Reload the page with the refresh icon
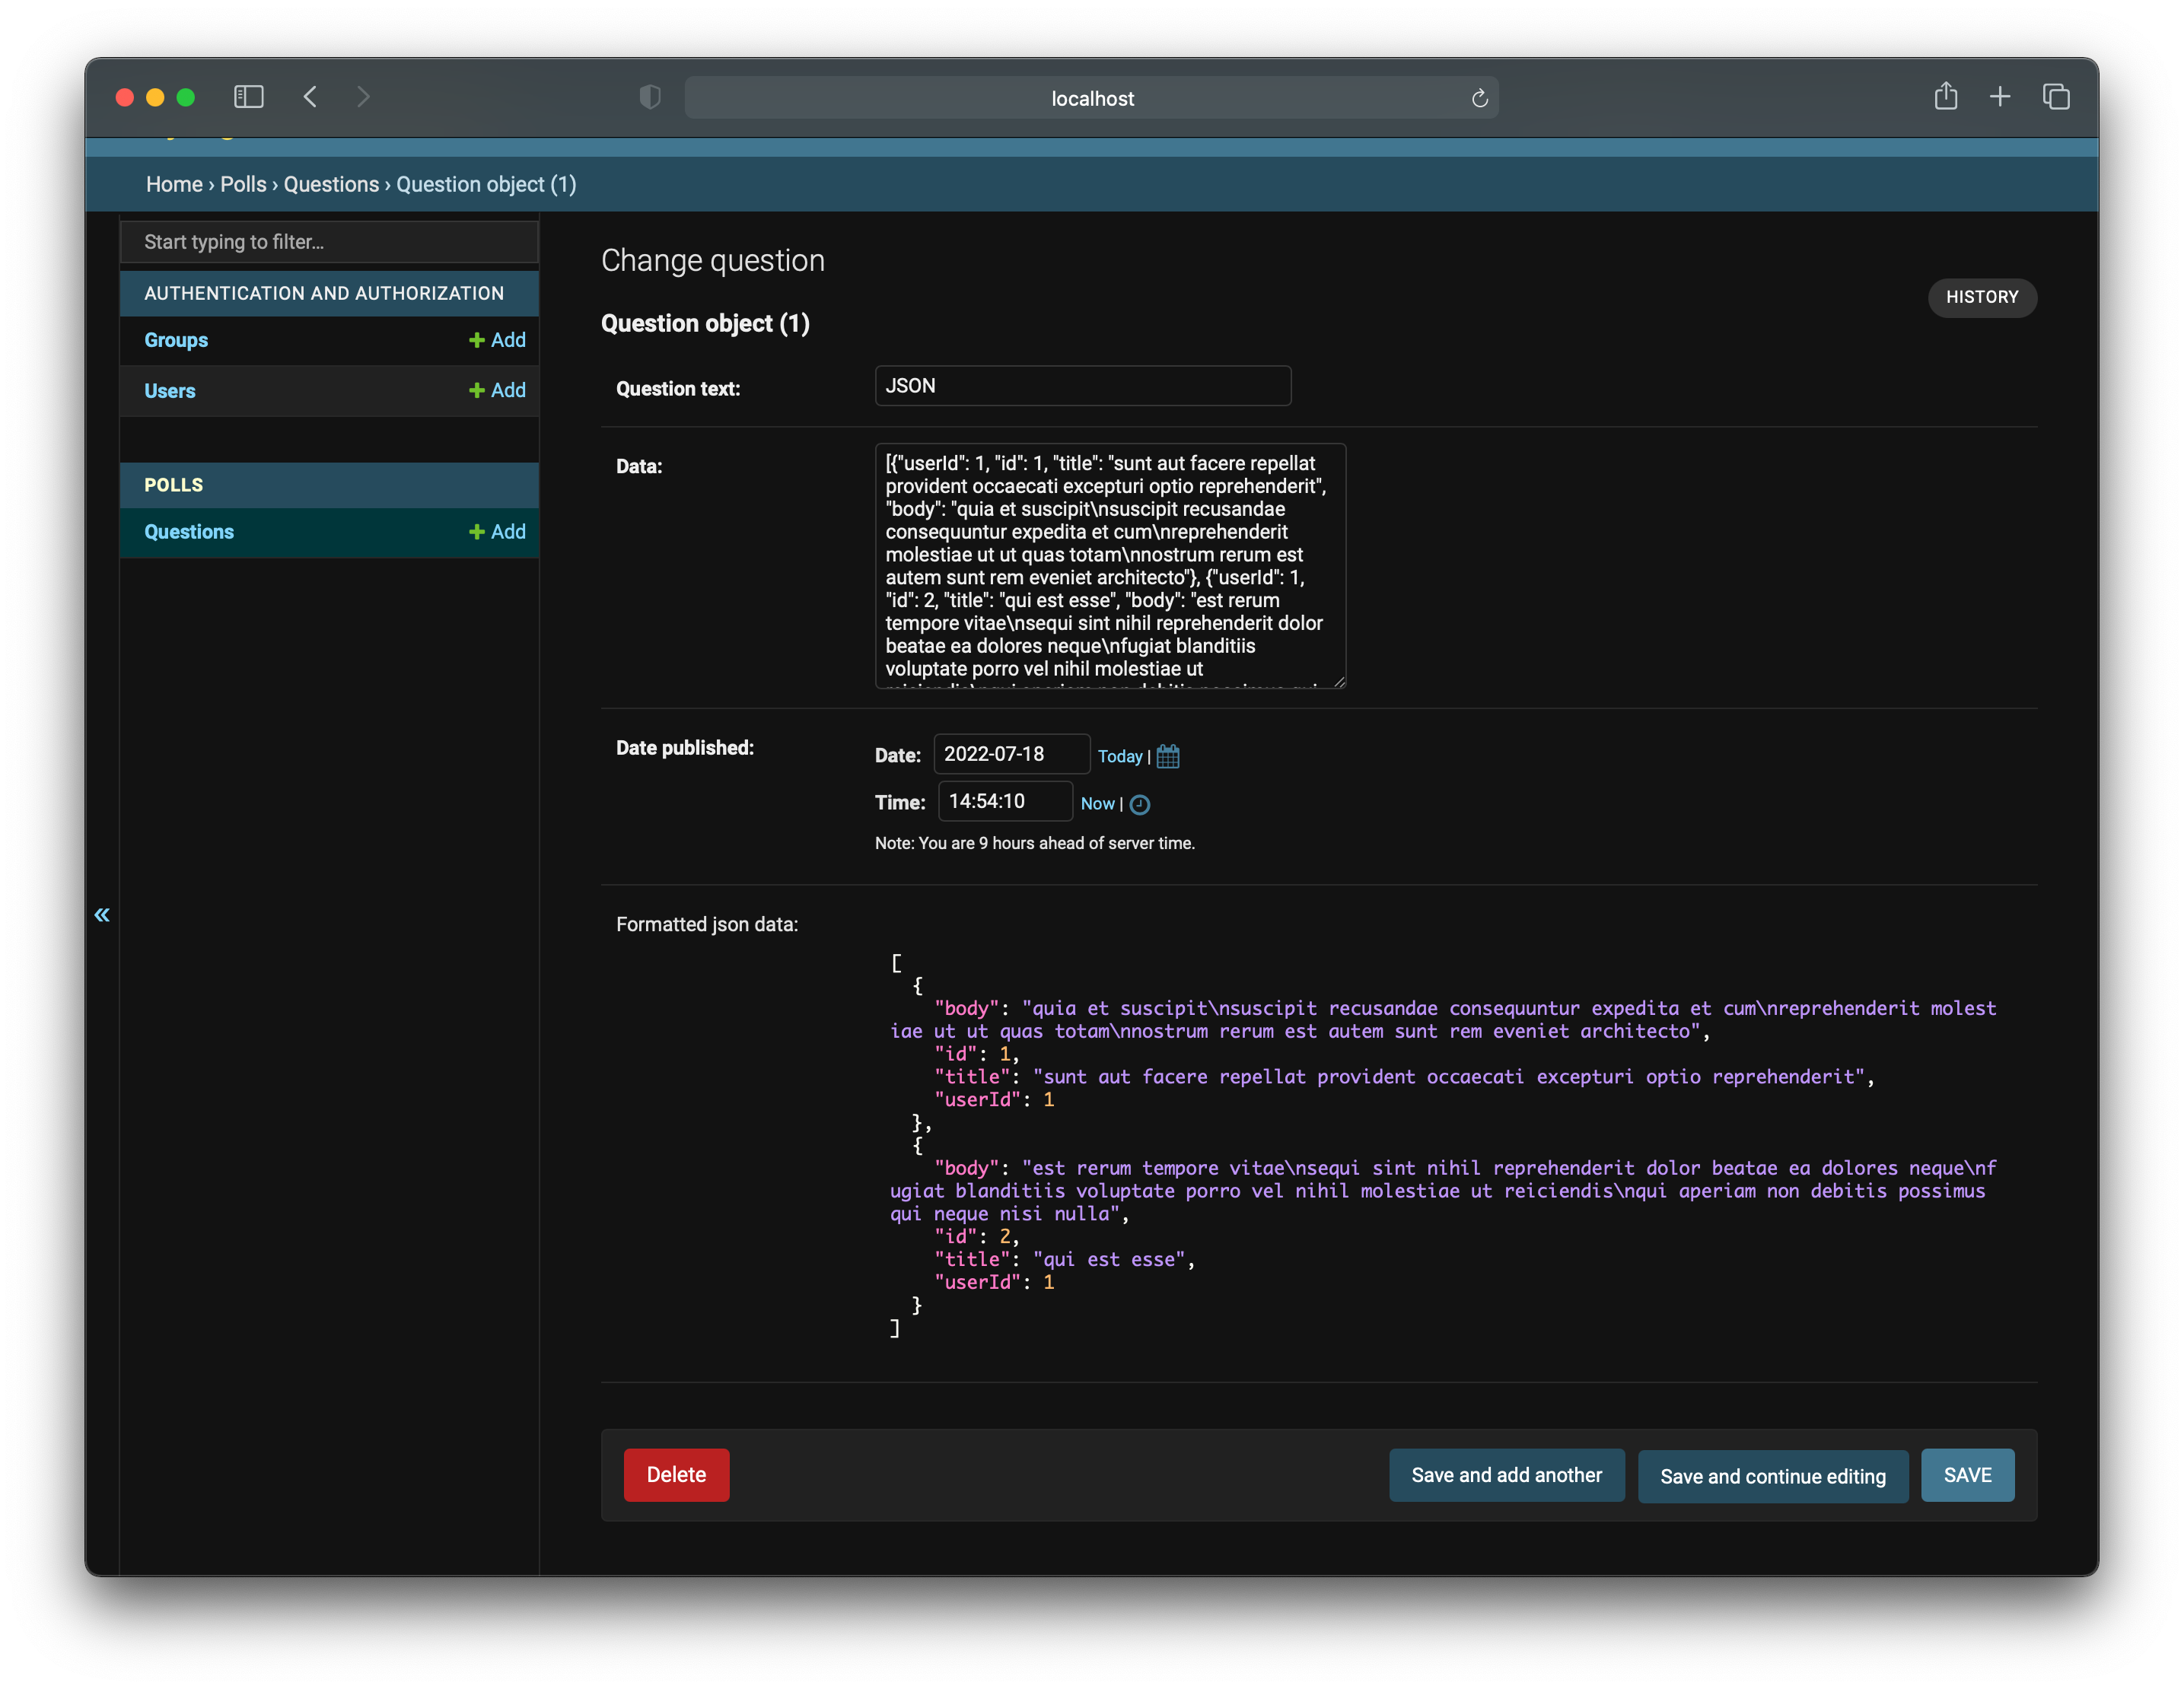The height and width of the screenshot is (1689, 2184). [x=1479, y=98]
